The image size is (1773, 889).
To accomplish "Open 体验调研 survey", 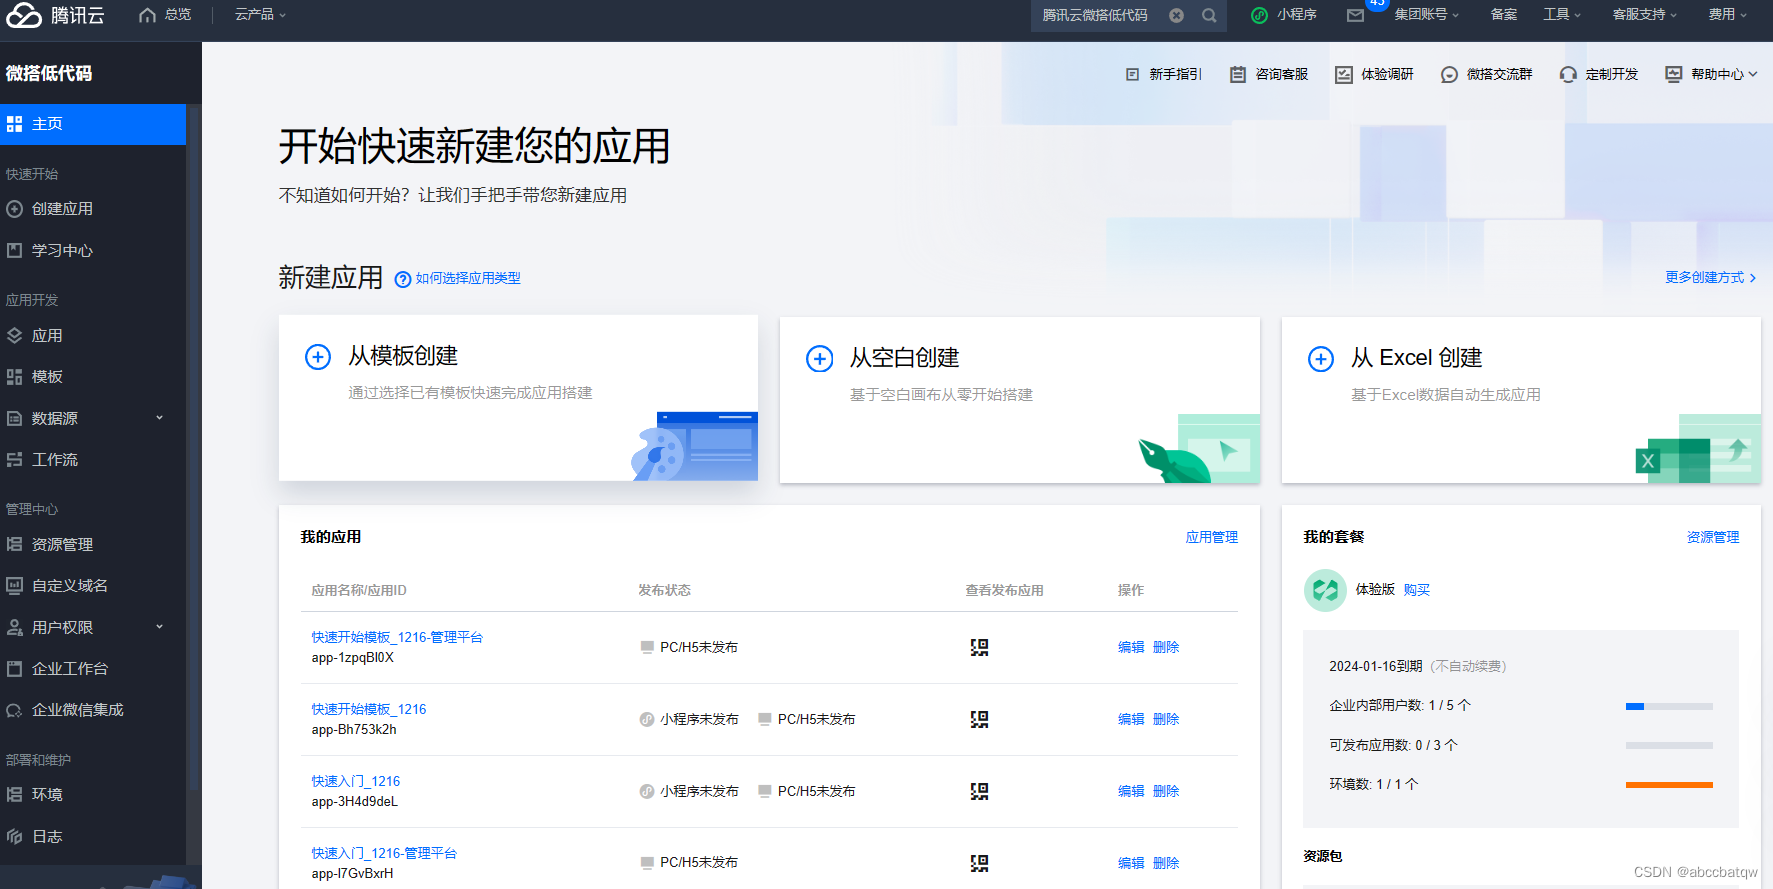I will click(x=1375, y=74).
